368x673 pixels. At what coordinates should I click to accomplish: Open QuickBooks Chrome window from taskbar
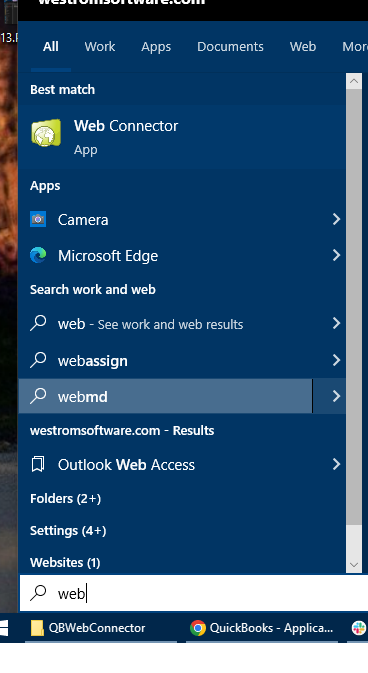coord(262,628)
